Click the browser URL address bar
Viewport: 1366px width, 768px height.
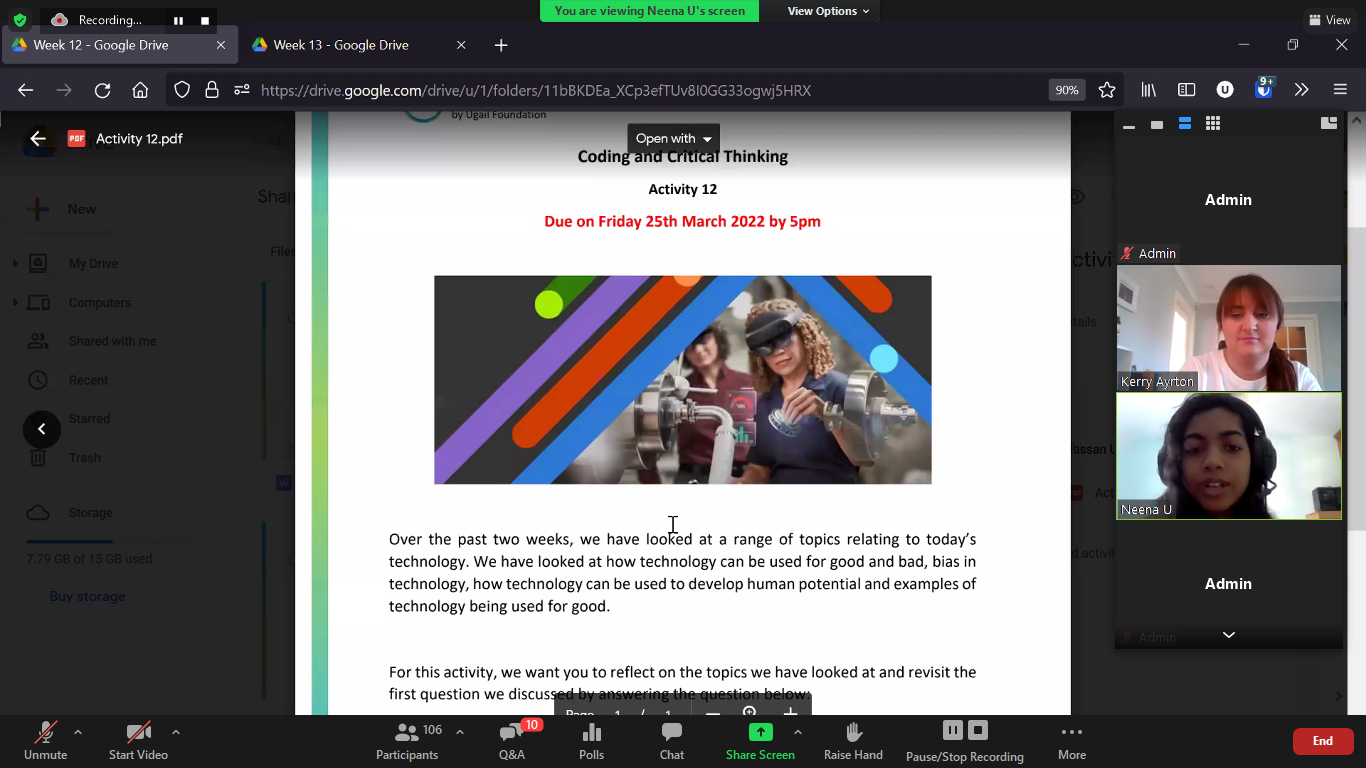600,90
